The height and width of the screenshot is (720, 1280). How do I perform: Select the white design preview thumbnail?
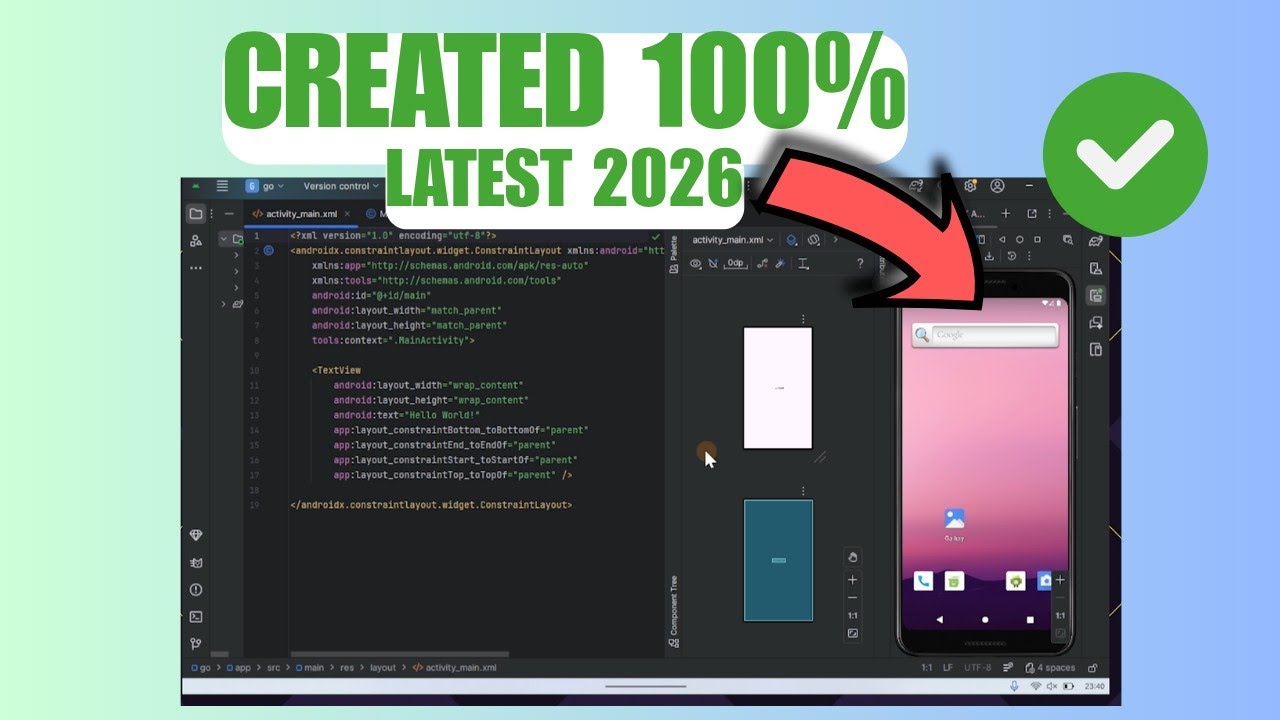coord(778,388)
